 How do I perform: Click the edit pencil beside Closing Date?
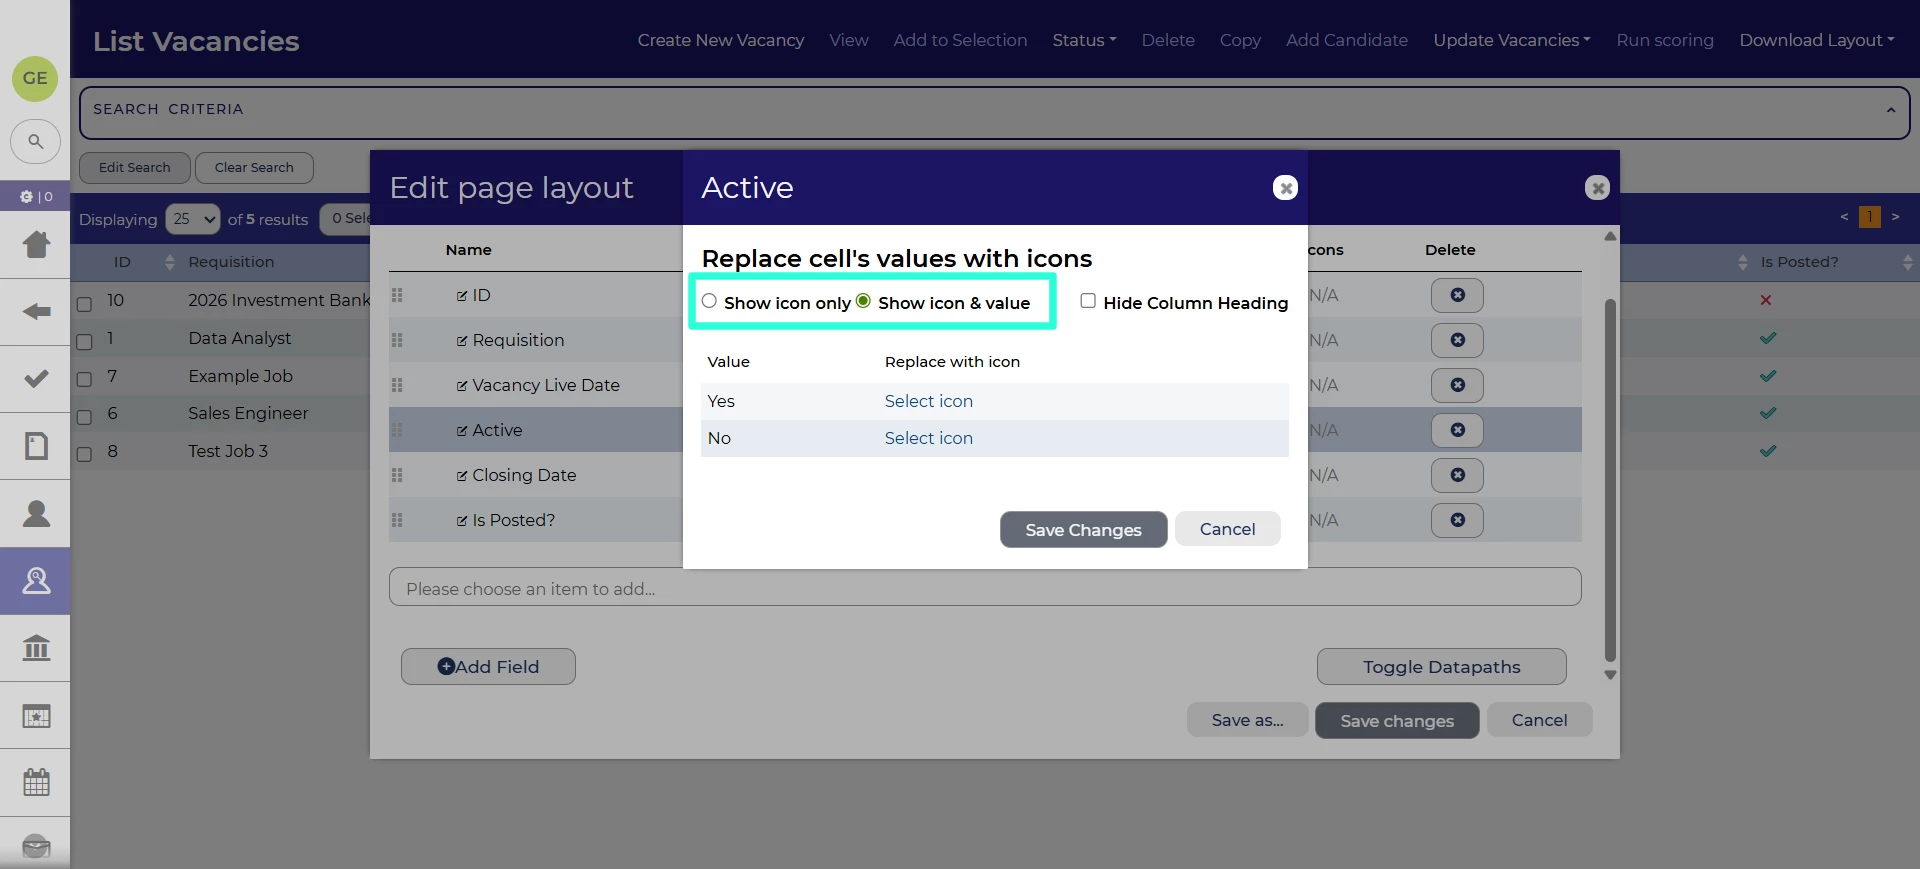click(x=462, y=476)
